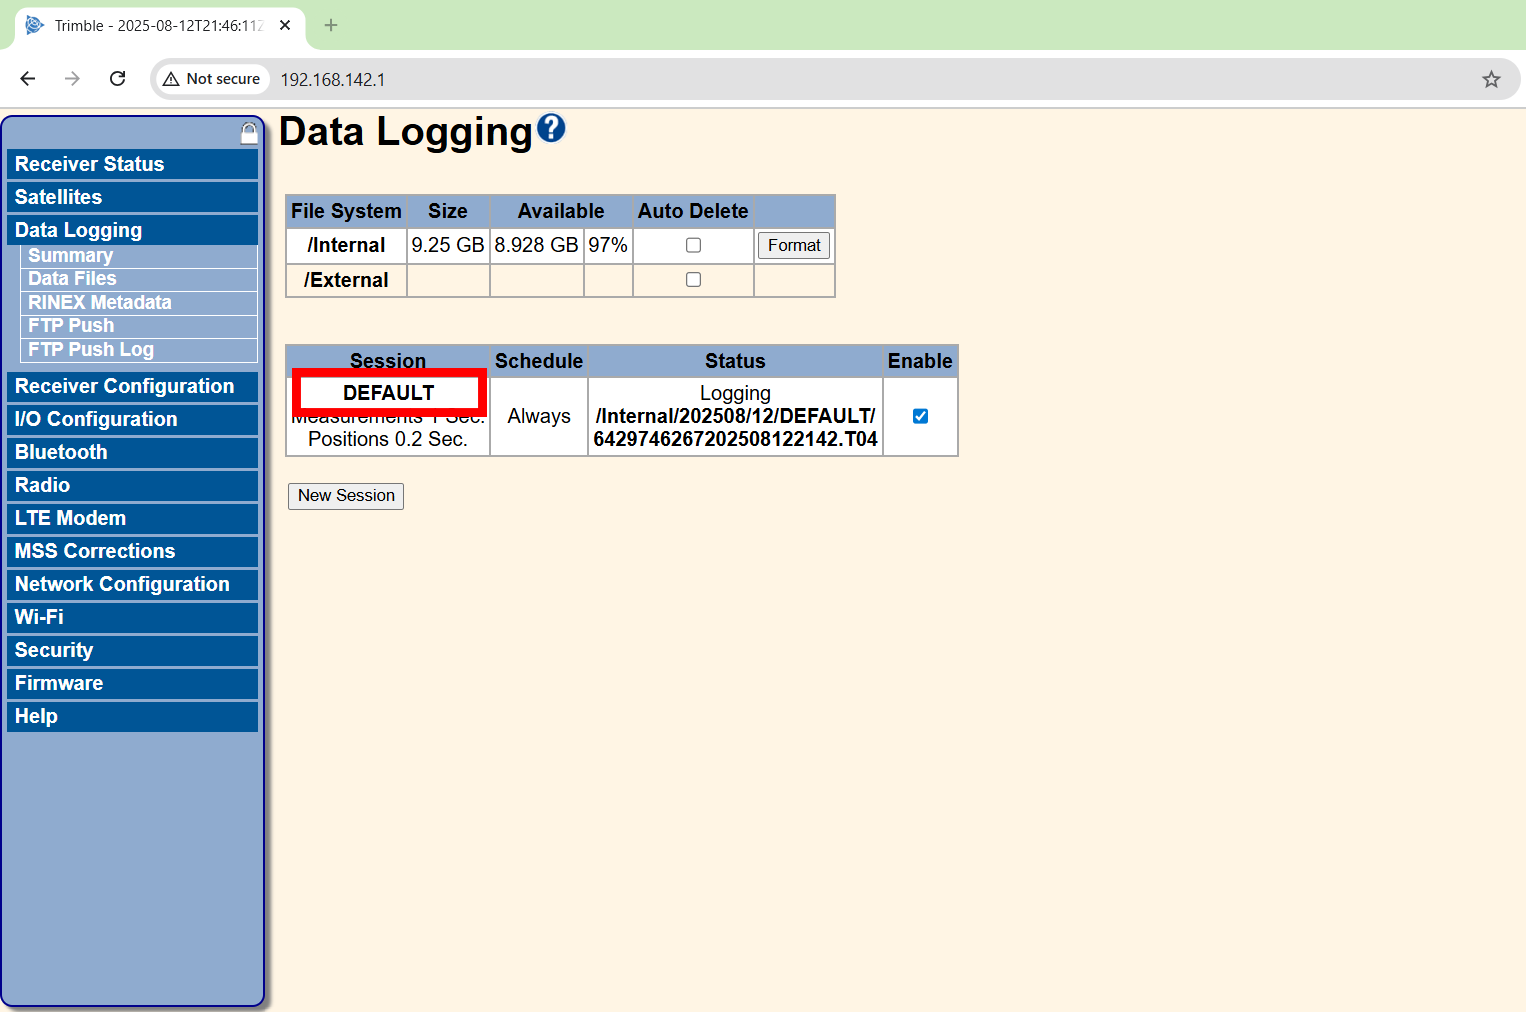Bookmark this page with the star icon
The image size is (1526, 1012).
coord(1491,79)
